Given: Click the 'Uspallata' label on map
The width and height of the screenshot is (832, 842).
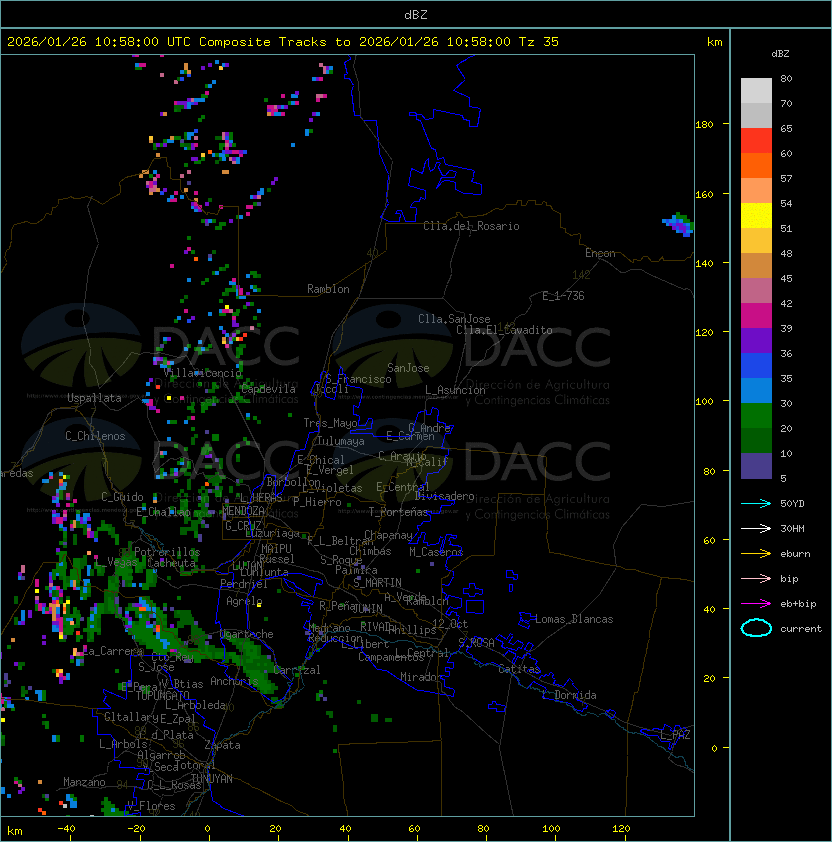Looking at the screenshot, I should pos(94,398).
